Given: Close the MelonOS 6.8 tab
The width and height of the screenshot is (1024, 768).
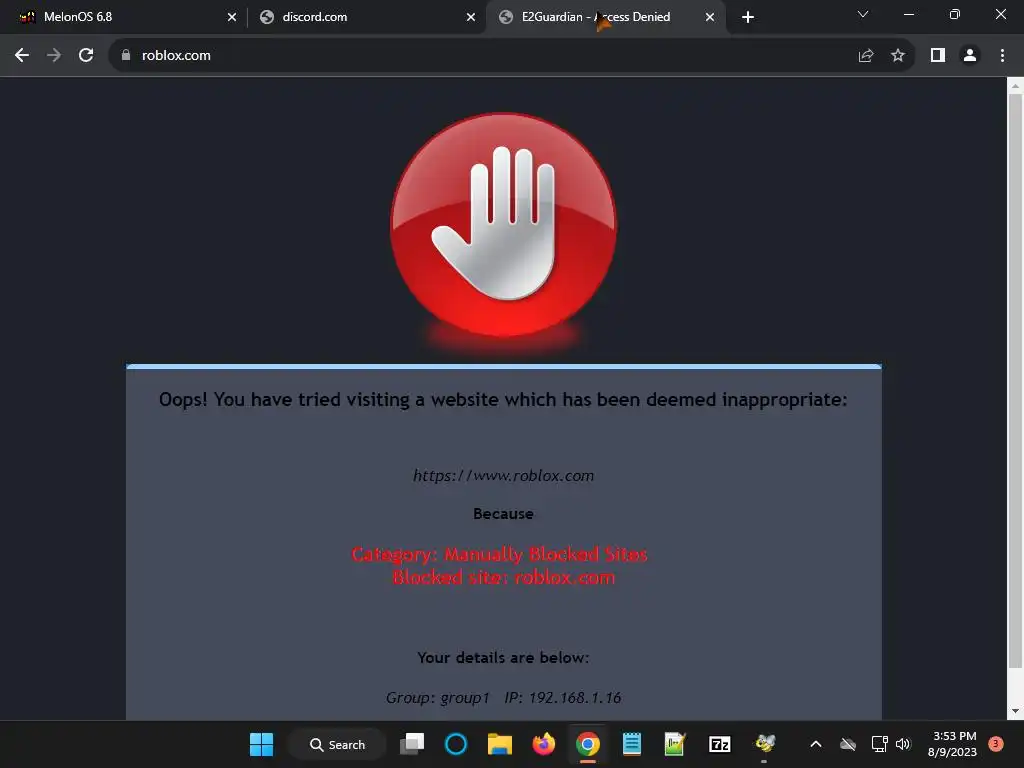Looking at the screenshot, I should pyautogui.click(x=232, y=17).
